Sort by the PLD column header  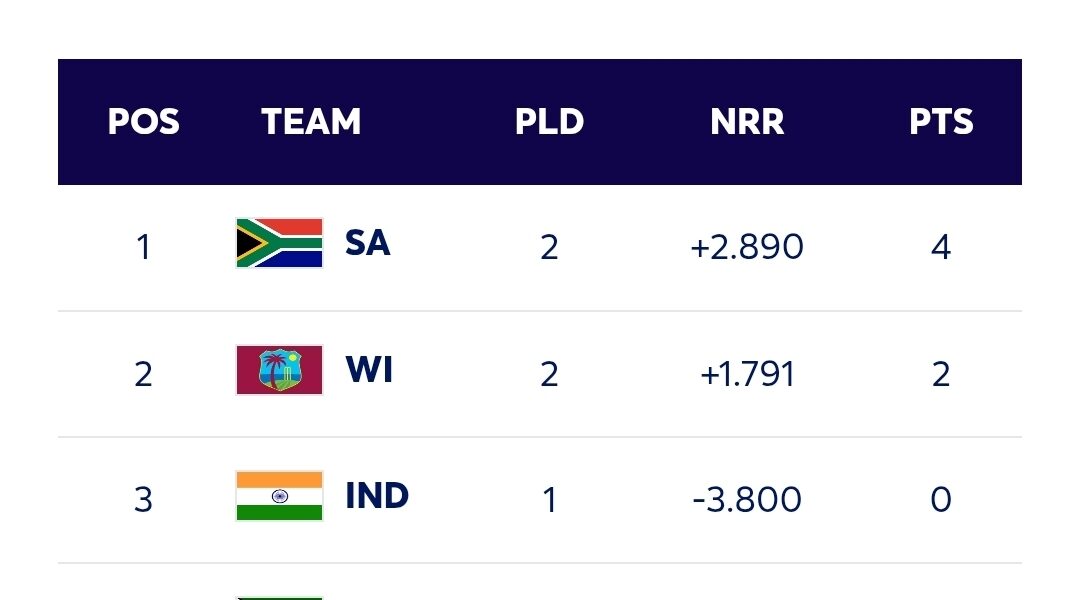click(x=549, y=122)
